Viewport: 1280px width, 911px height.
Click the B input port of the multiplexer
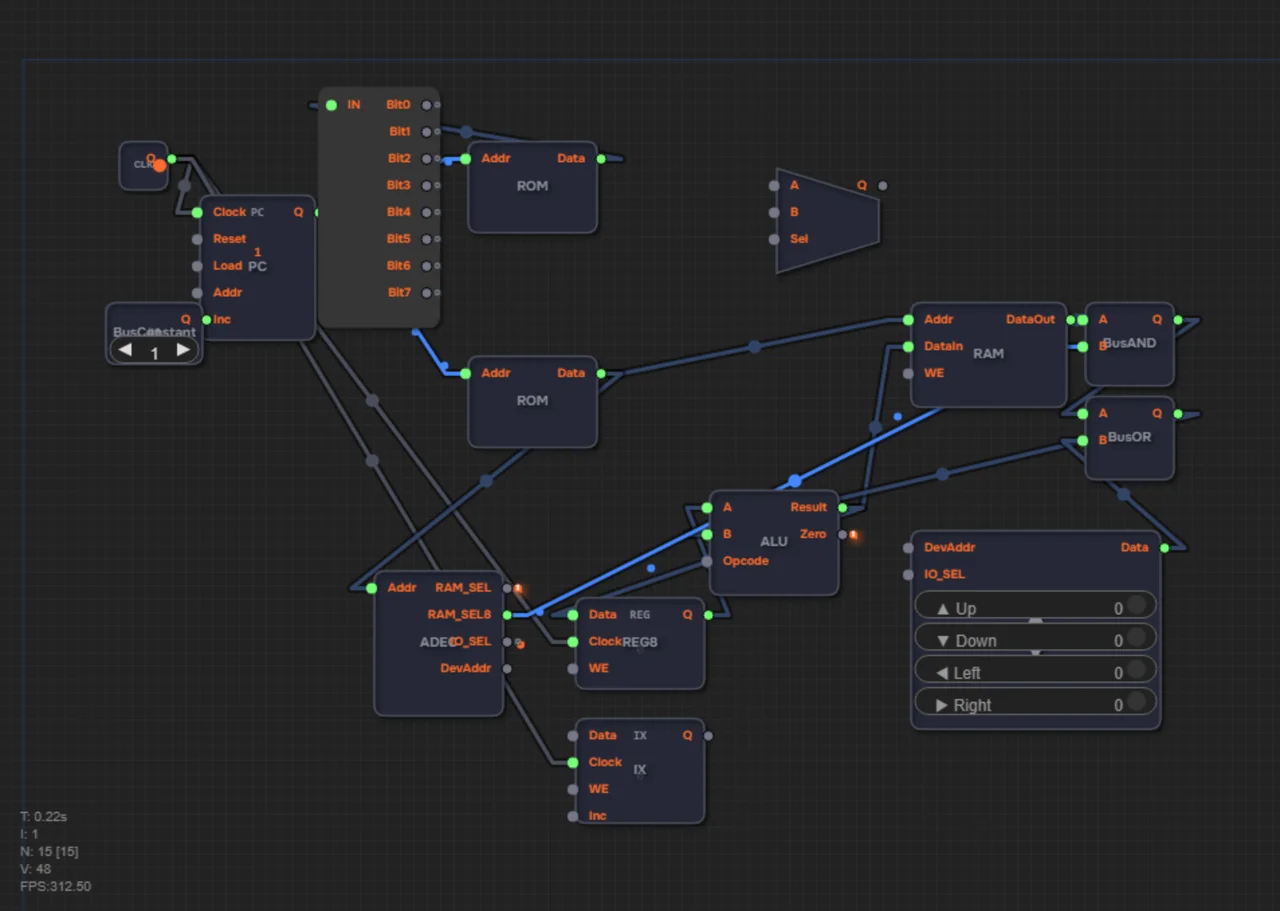(x=774, y=212)
